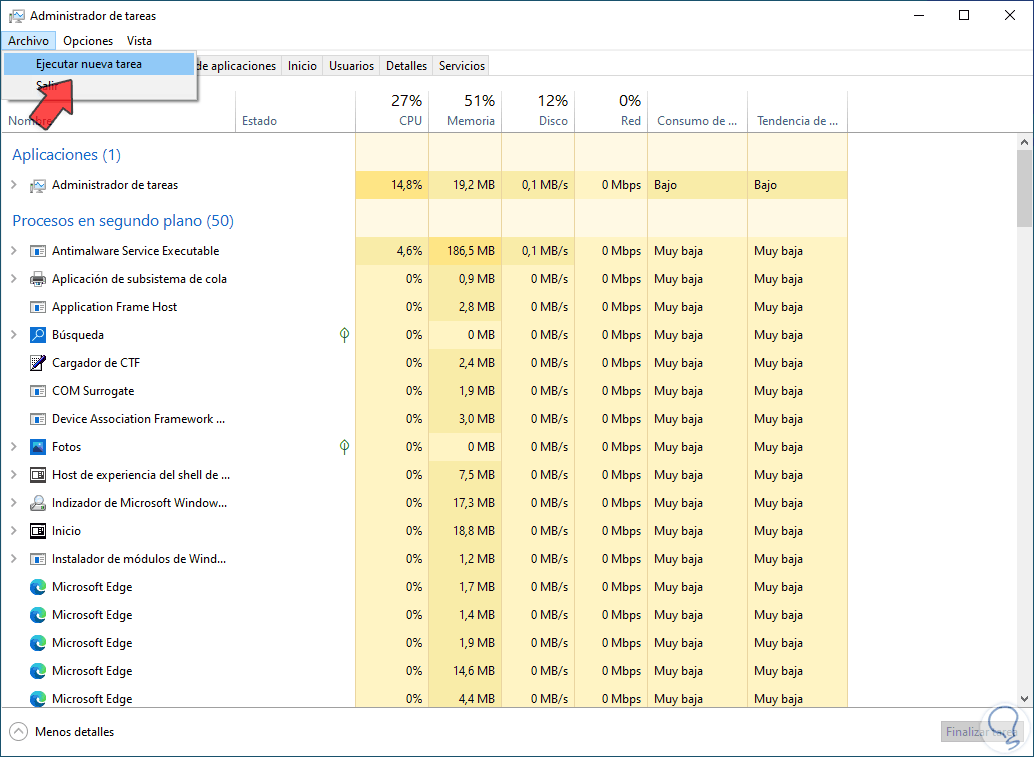The width and height of the screenshot is (1034, 757).
Task: Expand the Inicio process row
Action: [14, 531]
